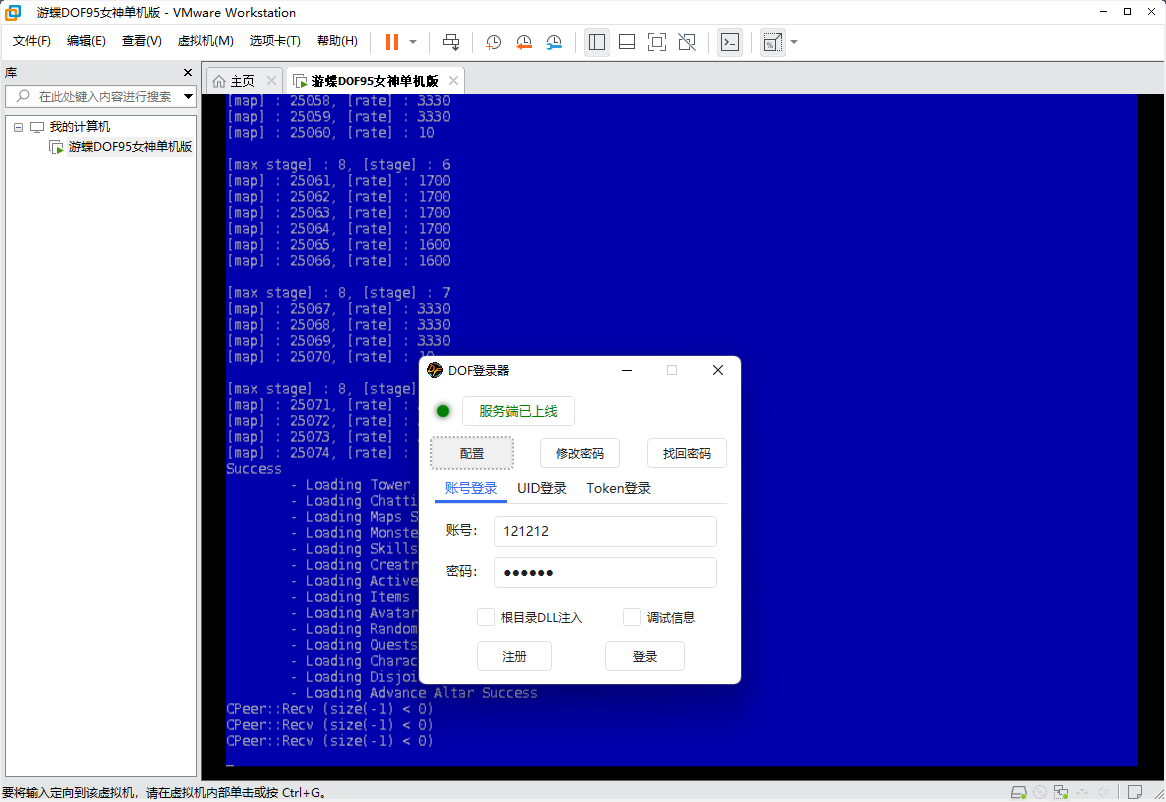Click the 找回密码 button
This screenshot has width=1166, height=802.
pyautogui.click(x=687, y=453)
